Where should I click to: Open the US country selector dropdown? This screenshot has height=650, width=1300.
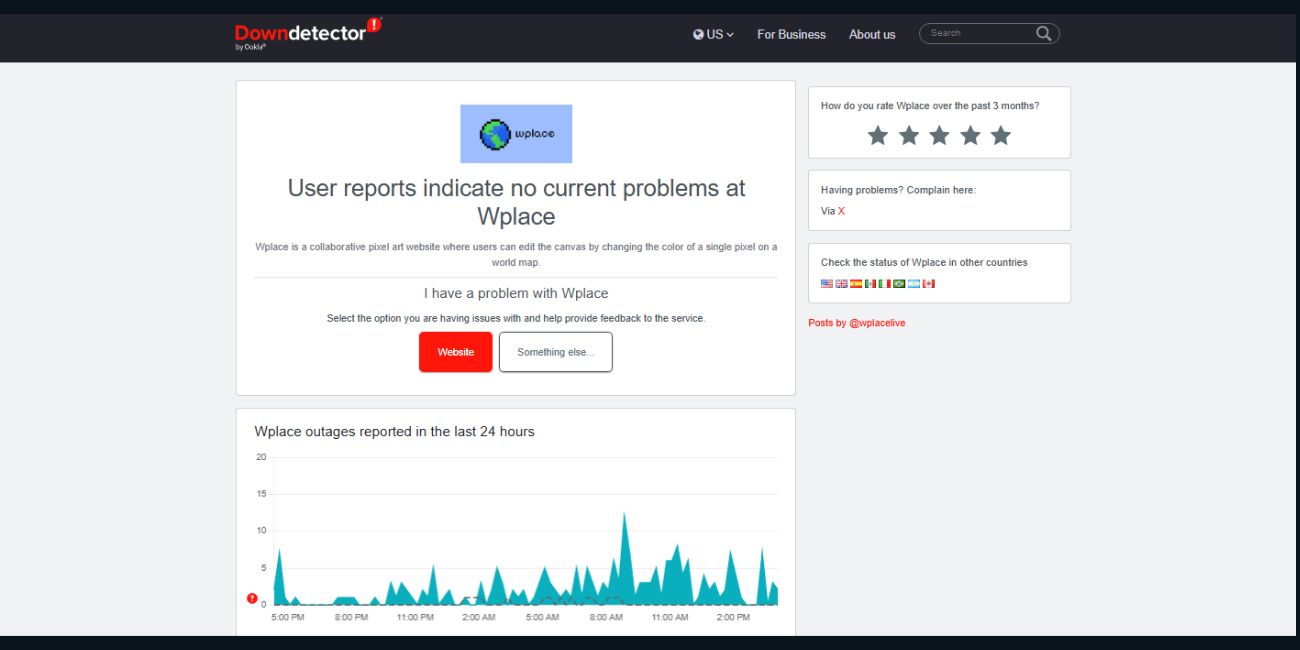(x=712, y=33)
